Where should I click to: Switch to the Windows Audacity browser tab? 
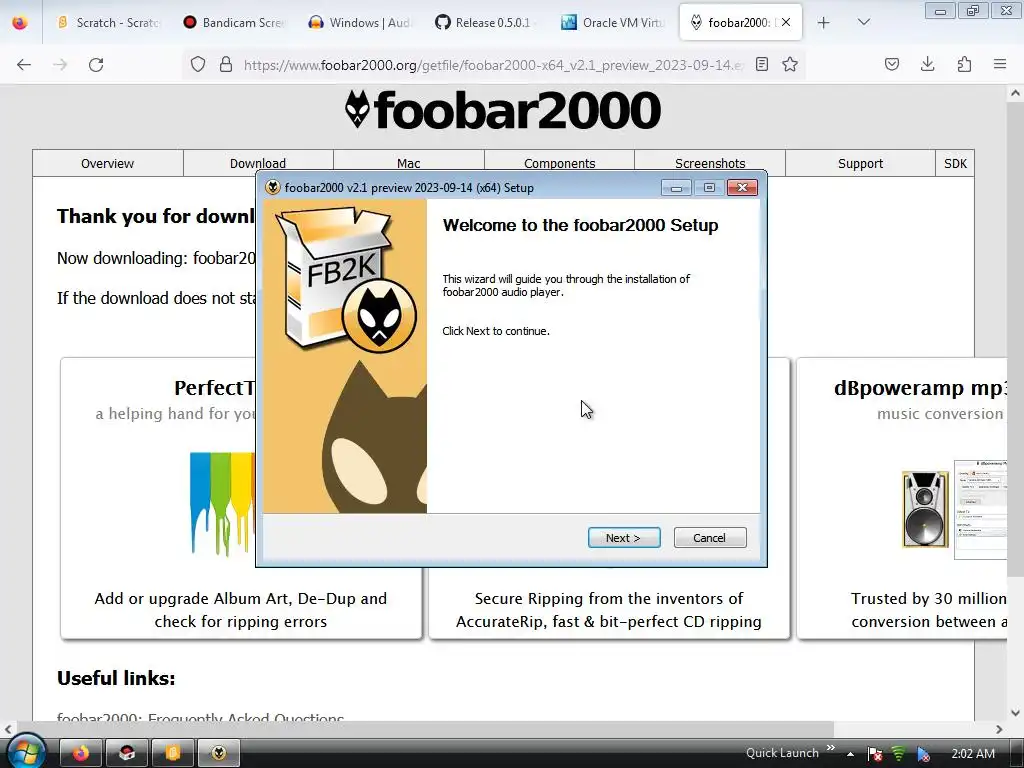click(x=360, y=22)
